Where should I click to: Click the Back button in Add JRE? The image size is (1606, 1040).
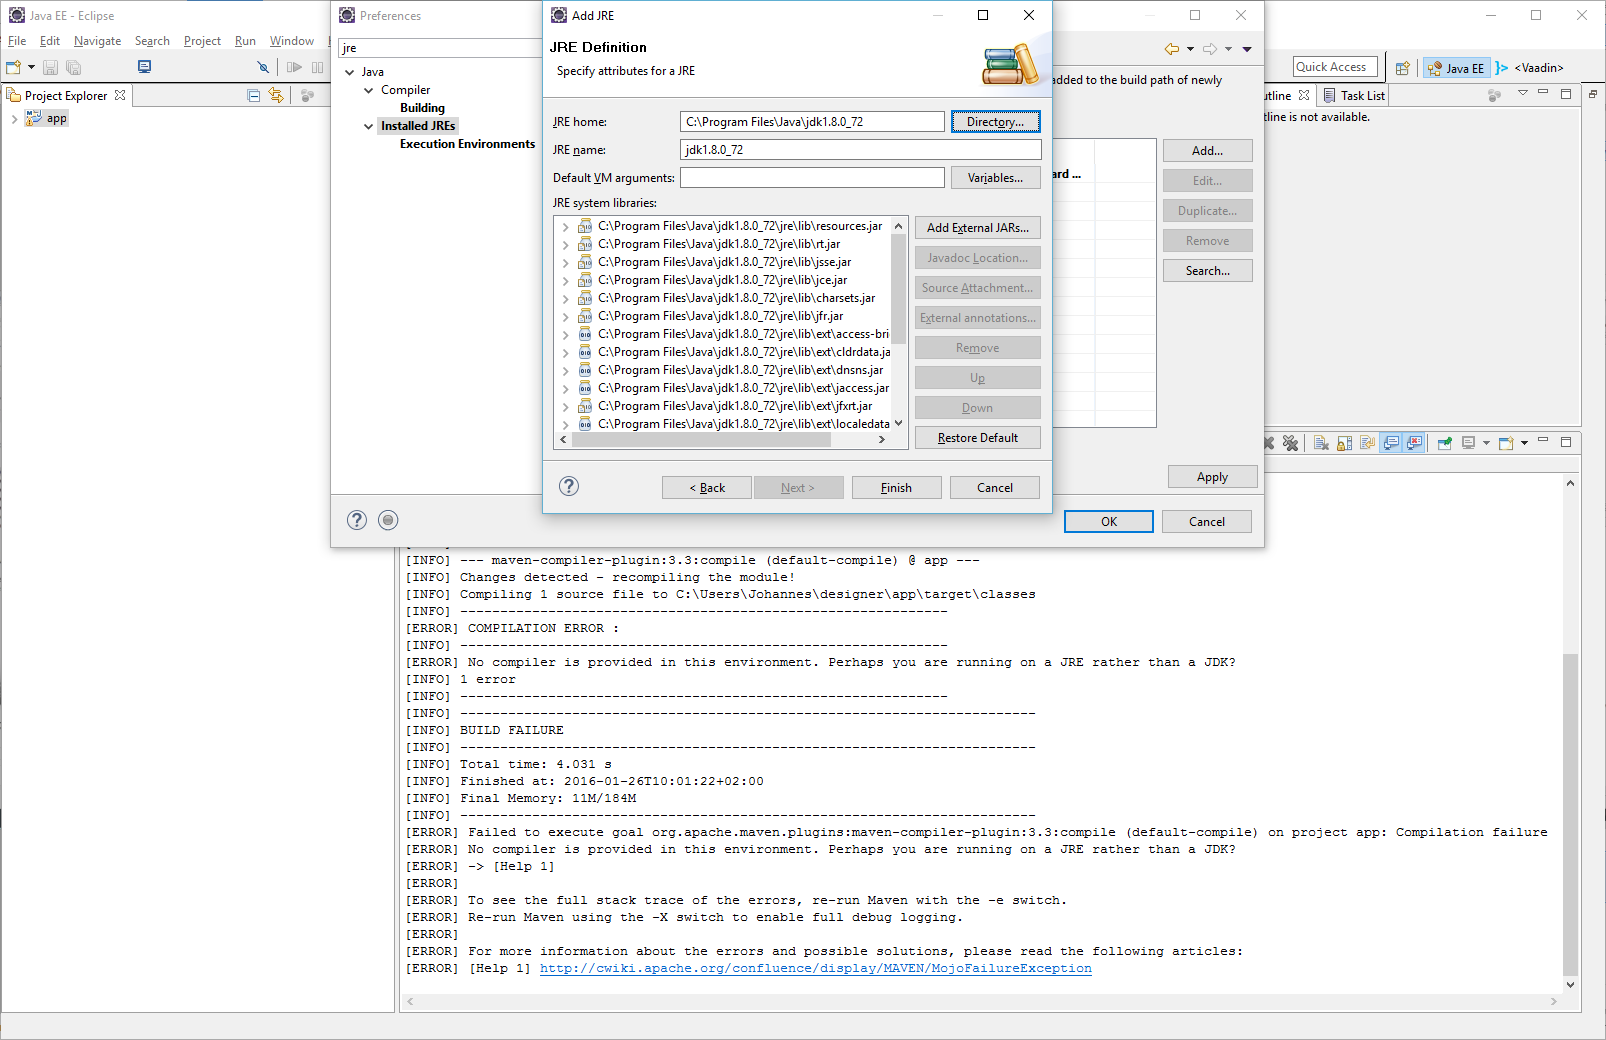[707, 488]
